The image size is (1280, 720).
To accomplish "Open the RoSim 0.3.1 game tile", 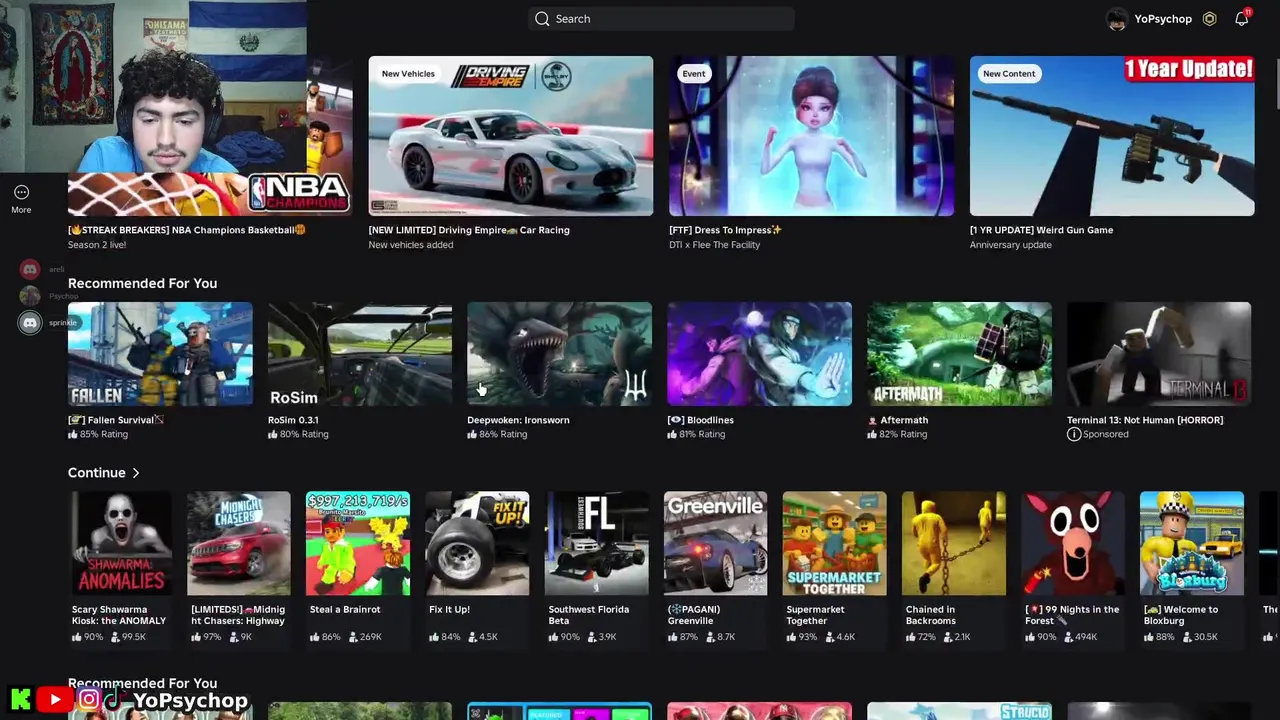I will pyautogui.click(x=360, y=354).
